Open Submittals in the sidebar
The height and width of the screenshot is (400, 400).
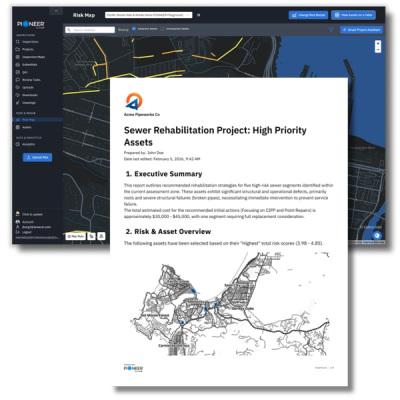[x=26, y=65]
